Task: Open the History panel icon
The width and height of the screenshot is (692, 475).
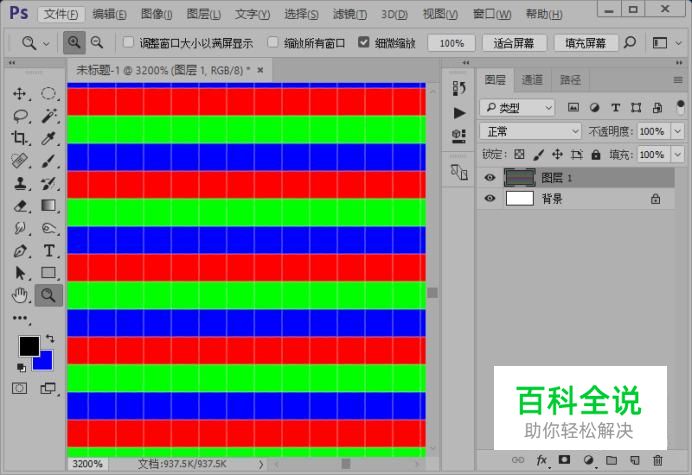Action: [x=459, y=88]
